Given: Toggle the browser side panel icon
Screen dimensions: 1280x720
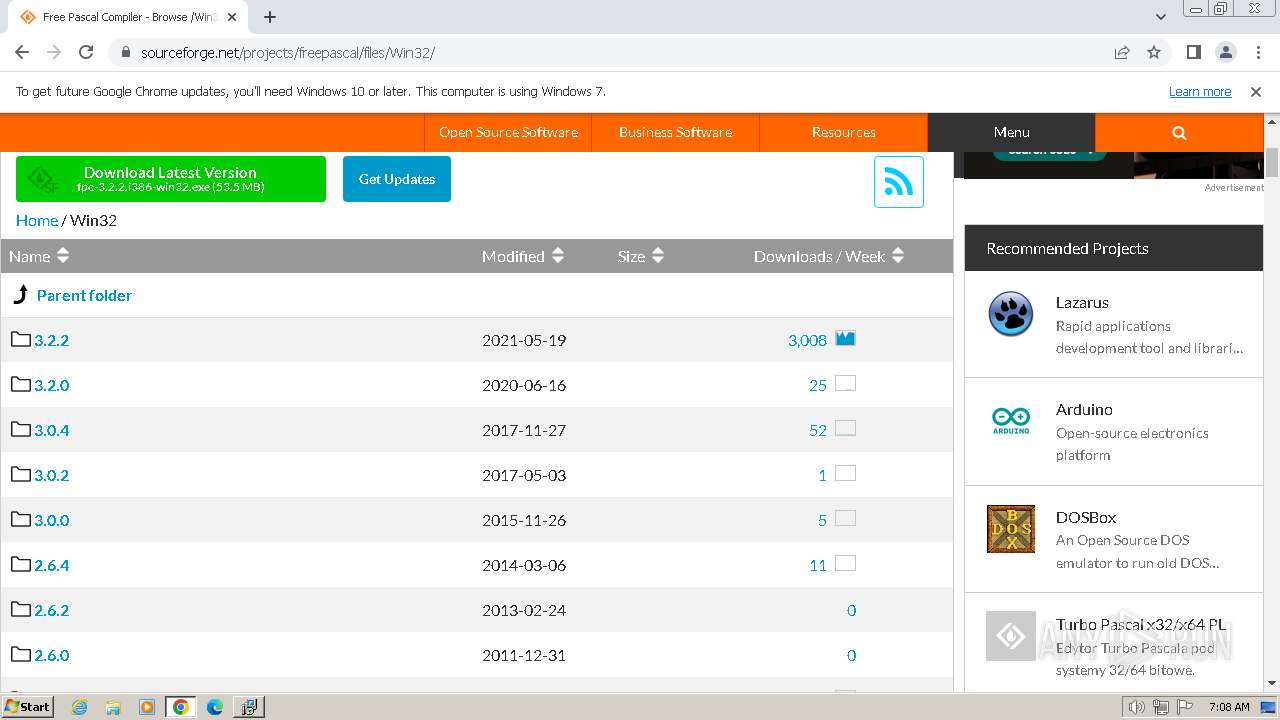Looking at the screenshot, I should pyautogui.click(x=1193, y=52).
